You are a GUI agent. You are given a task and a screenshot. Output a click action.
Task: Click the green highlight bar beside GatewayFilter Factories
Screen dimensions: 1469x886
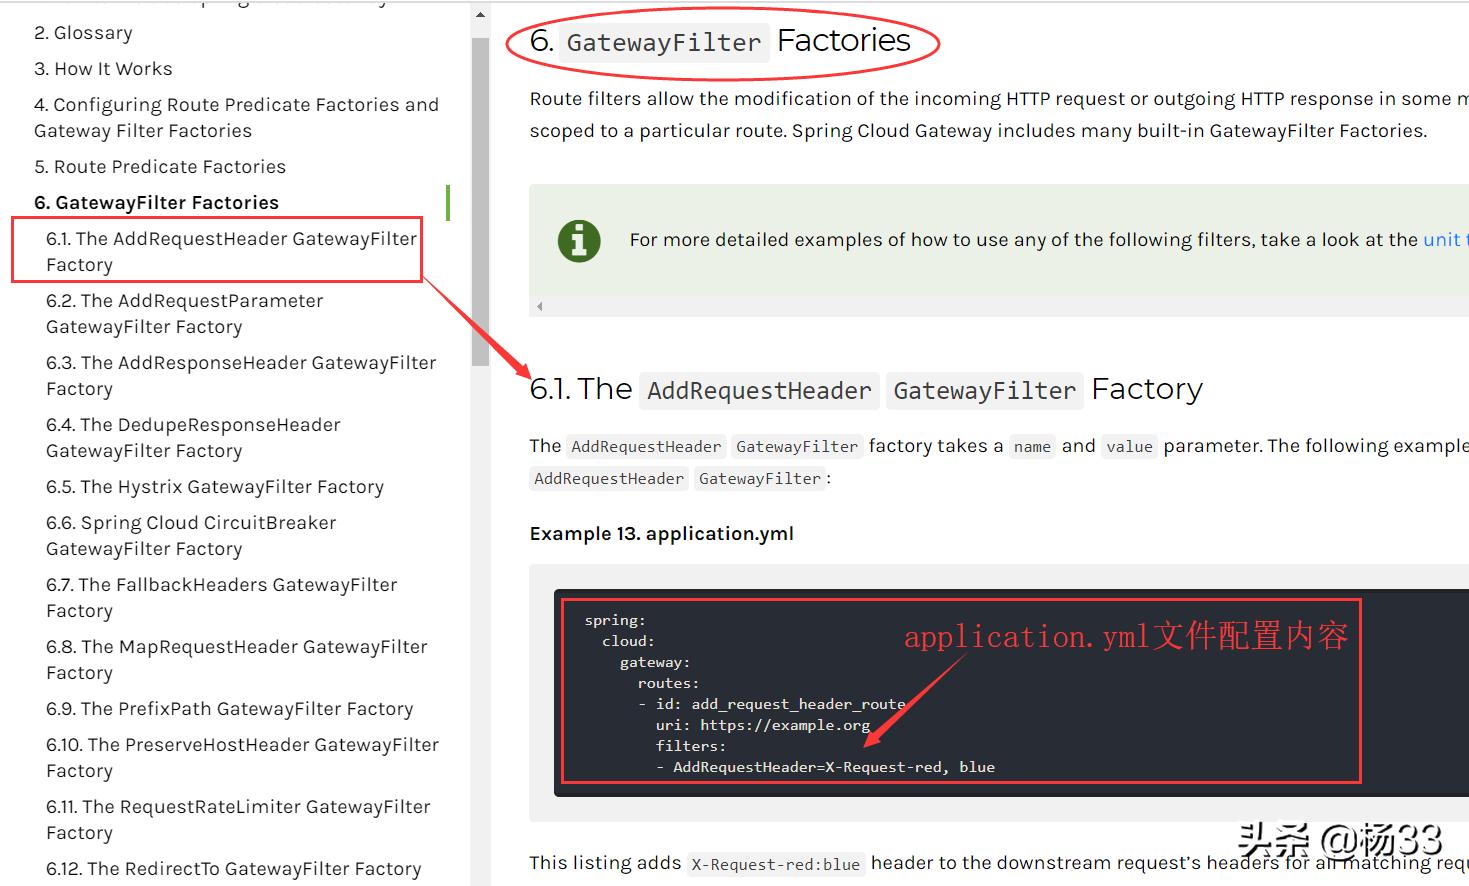click(448, 202)
